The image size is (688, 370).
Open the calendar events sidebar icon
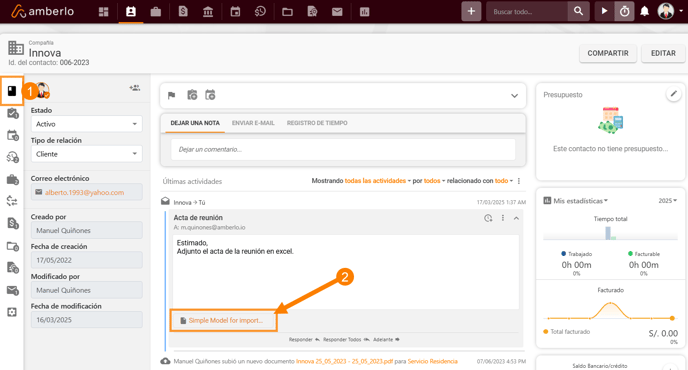[x=12, y=135]
